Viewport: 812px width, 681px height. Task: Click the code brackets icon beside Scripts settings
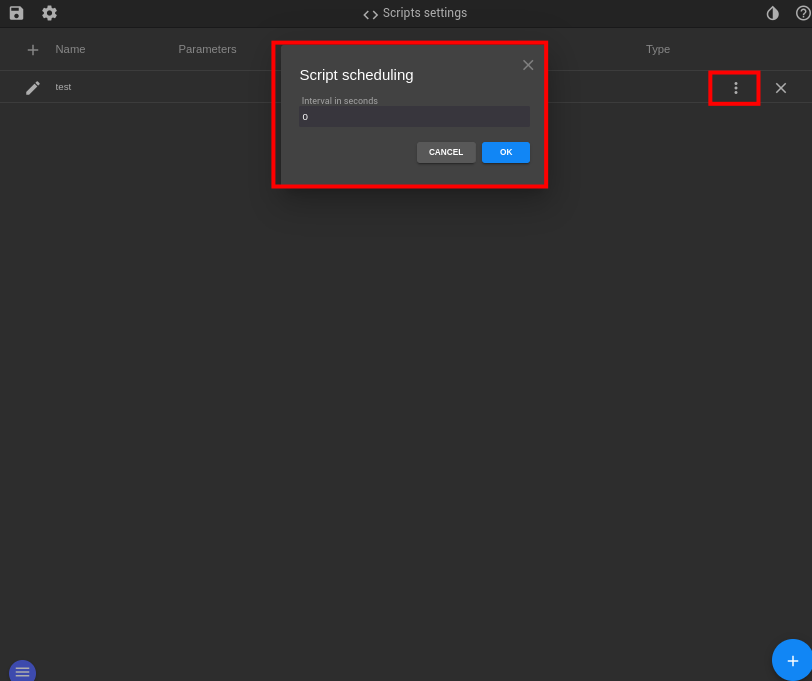point(369,13)
